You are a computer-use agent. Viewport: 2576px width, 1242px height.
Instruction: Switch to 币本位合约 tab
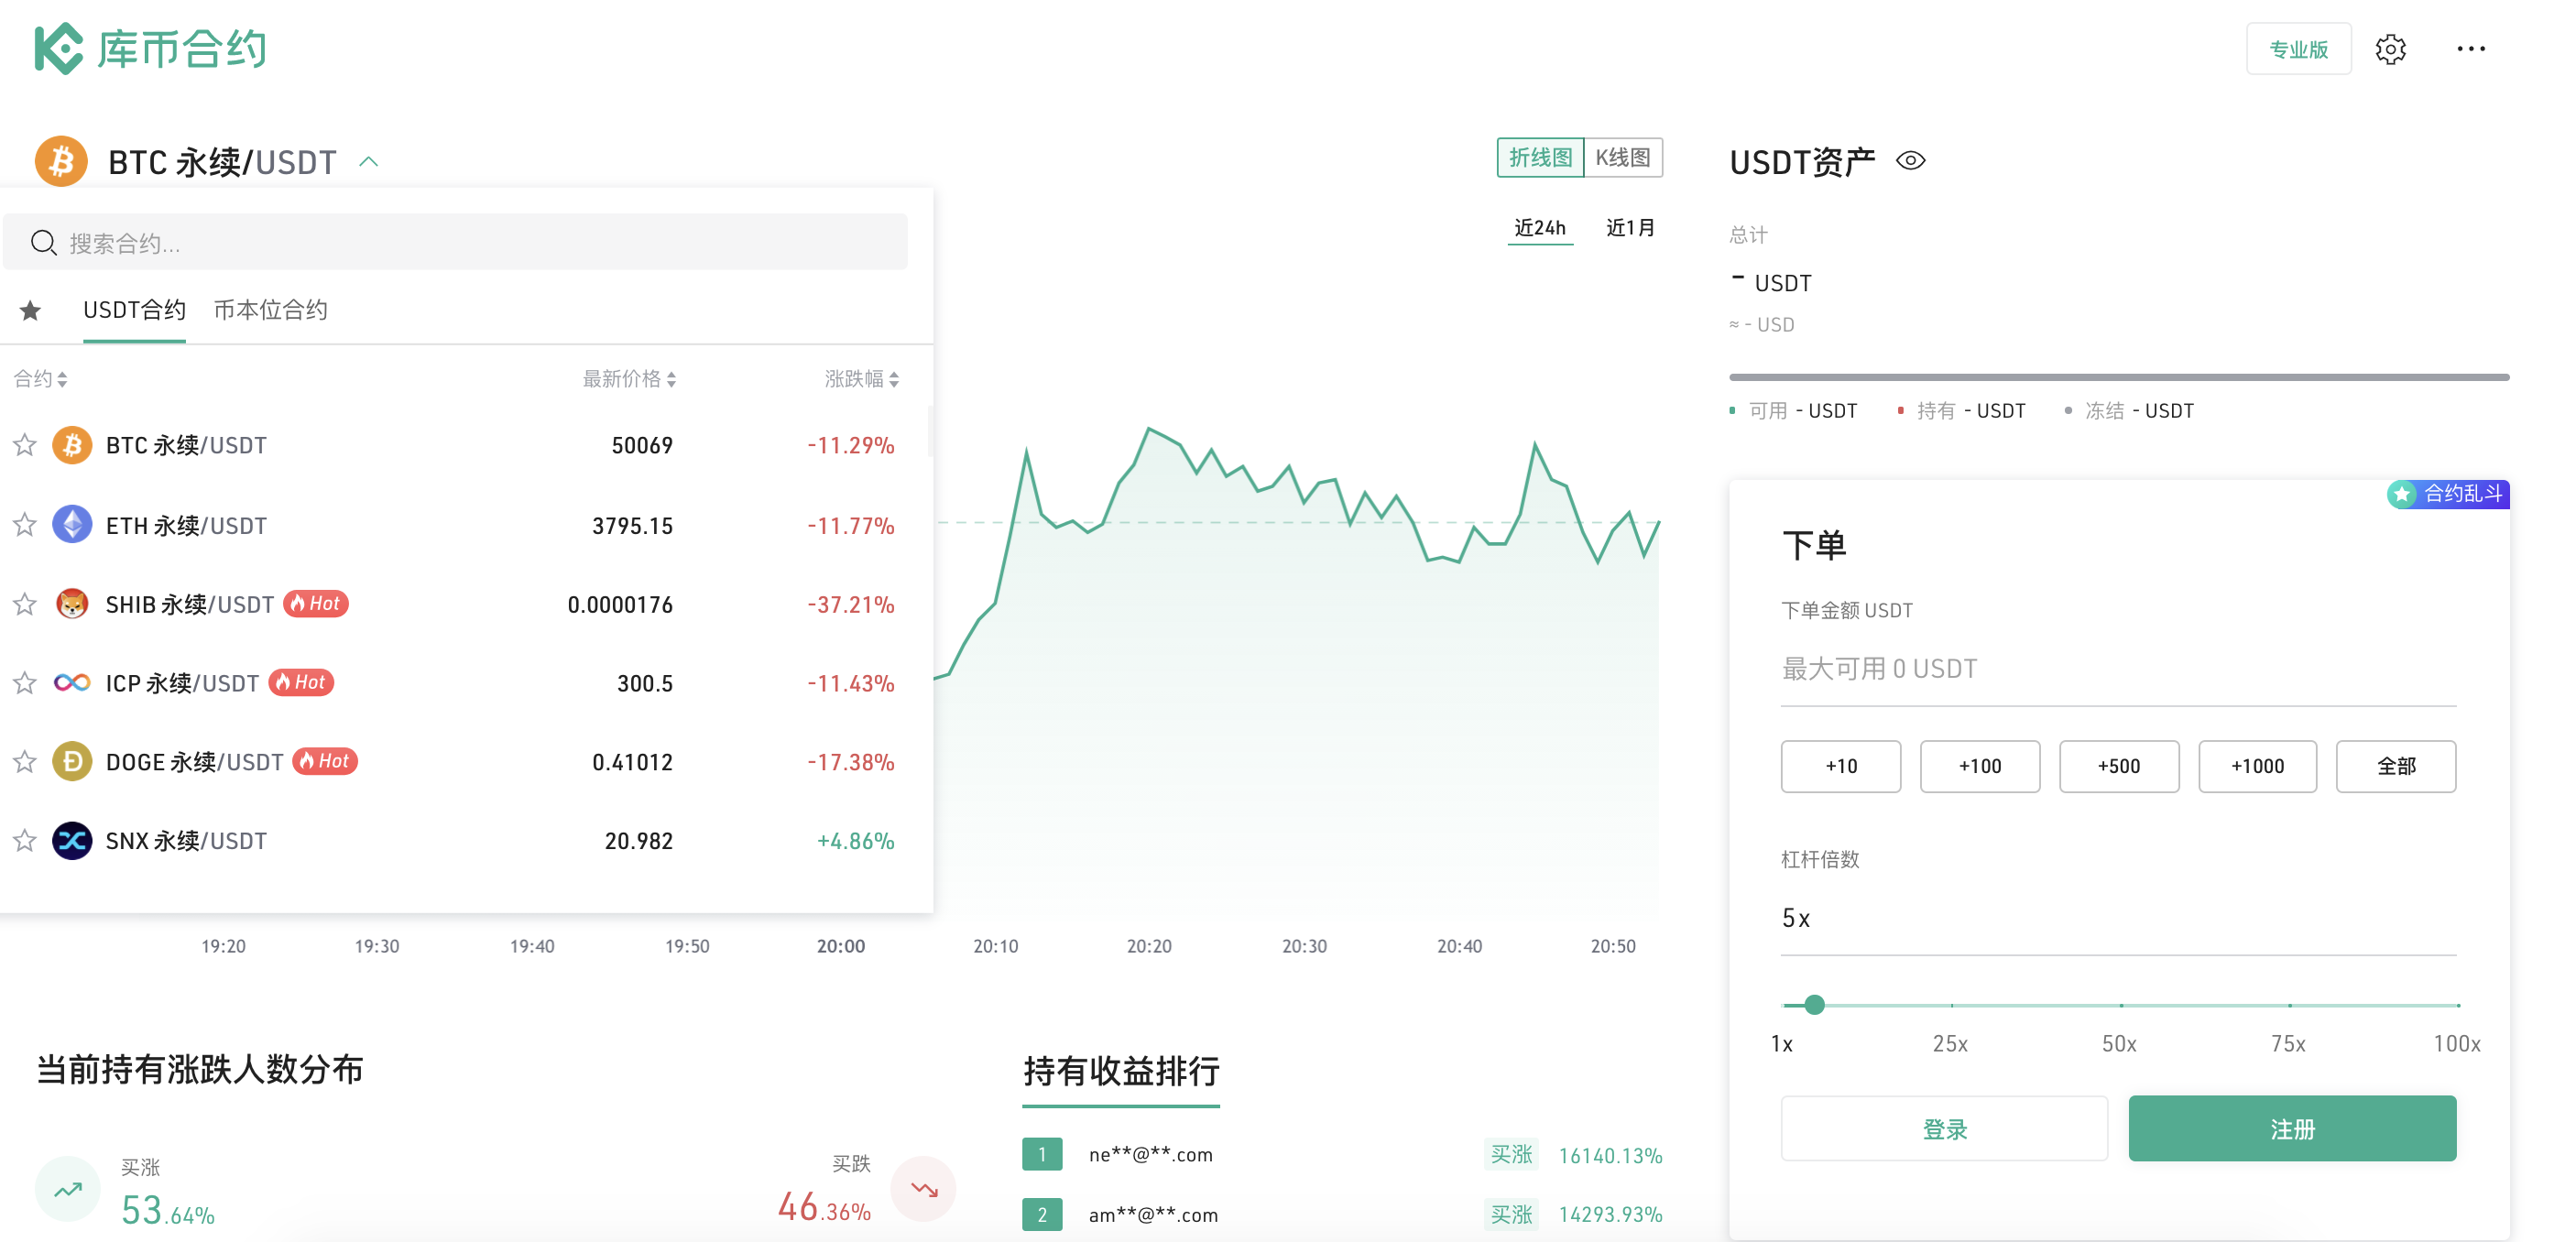(270, 310)
